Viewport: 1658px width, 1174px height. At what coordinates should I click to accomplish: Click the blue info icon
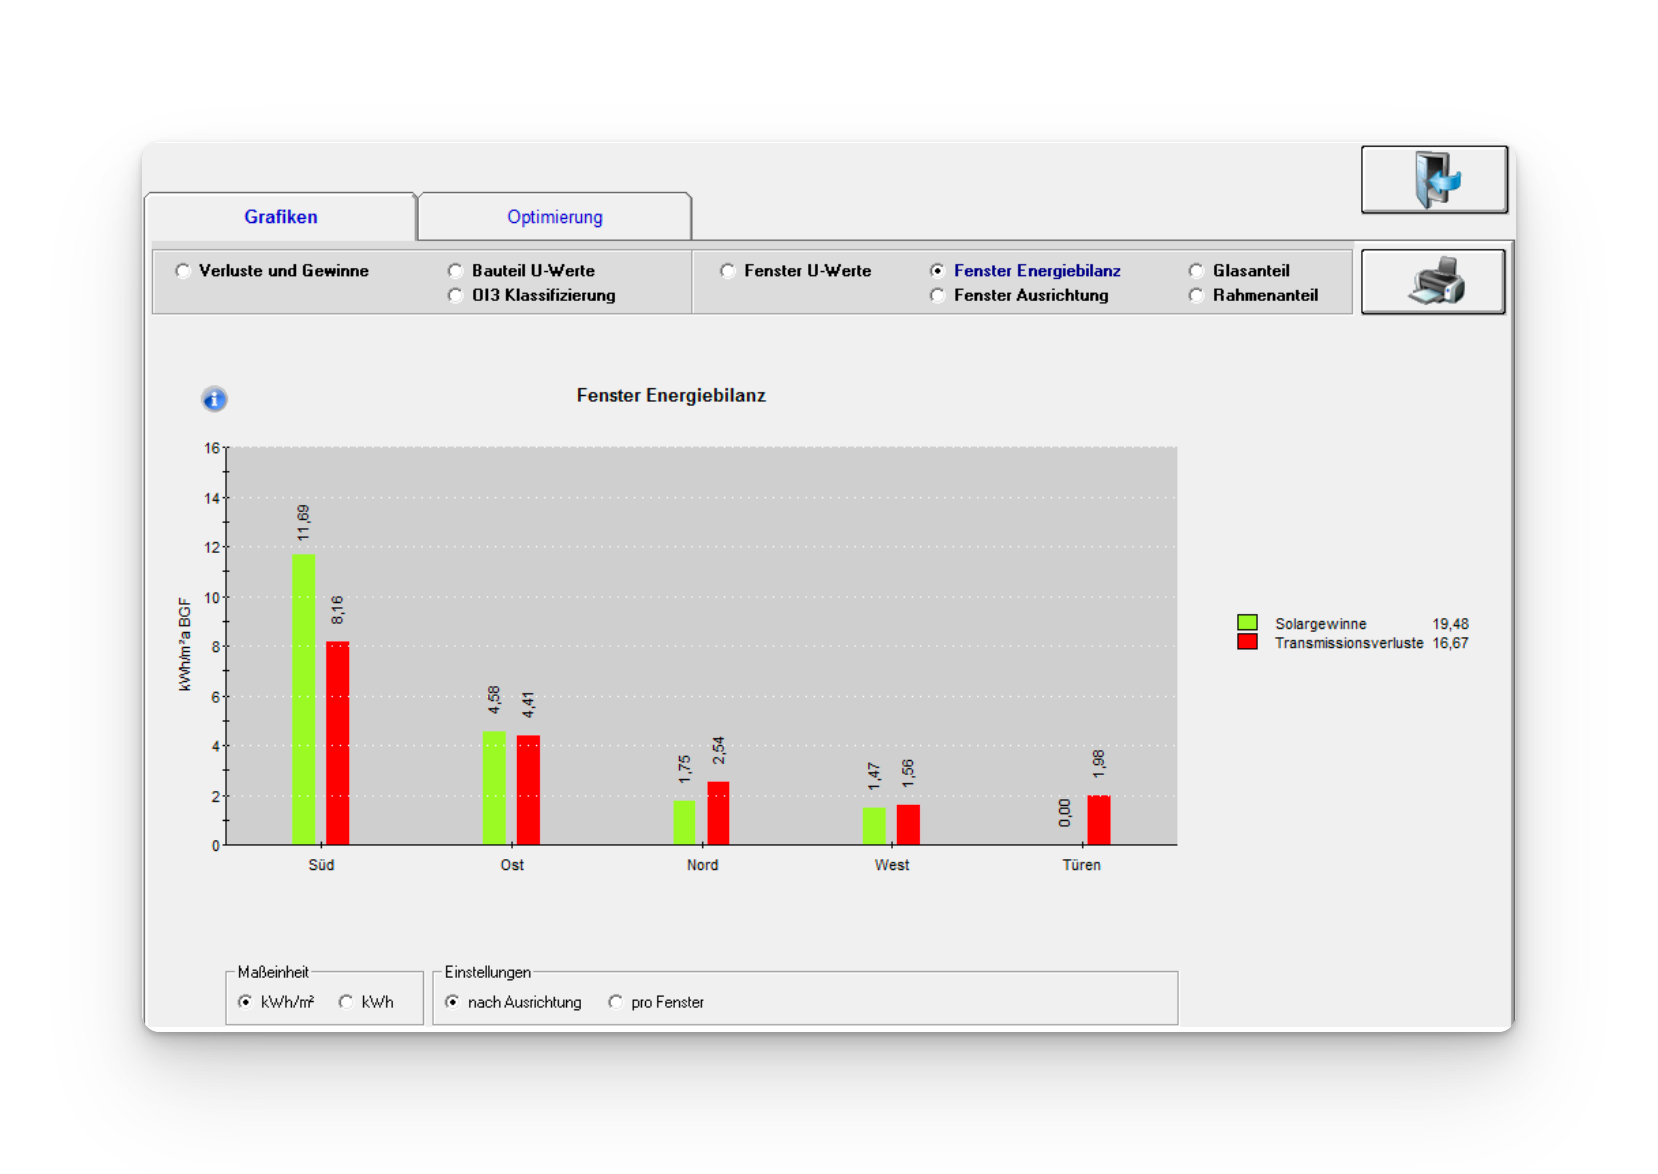pyautogui.click(x=214, y=400)
